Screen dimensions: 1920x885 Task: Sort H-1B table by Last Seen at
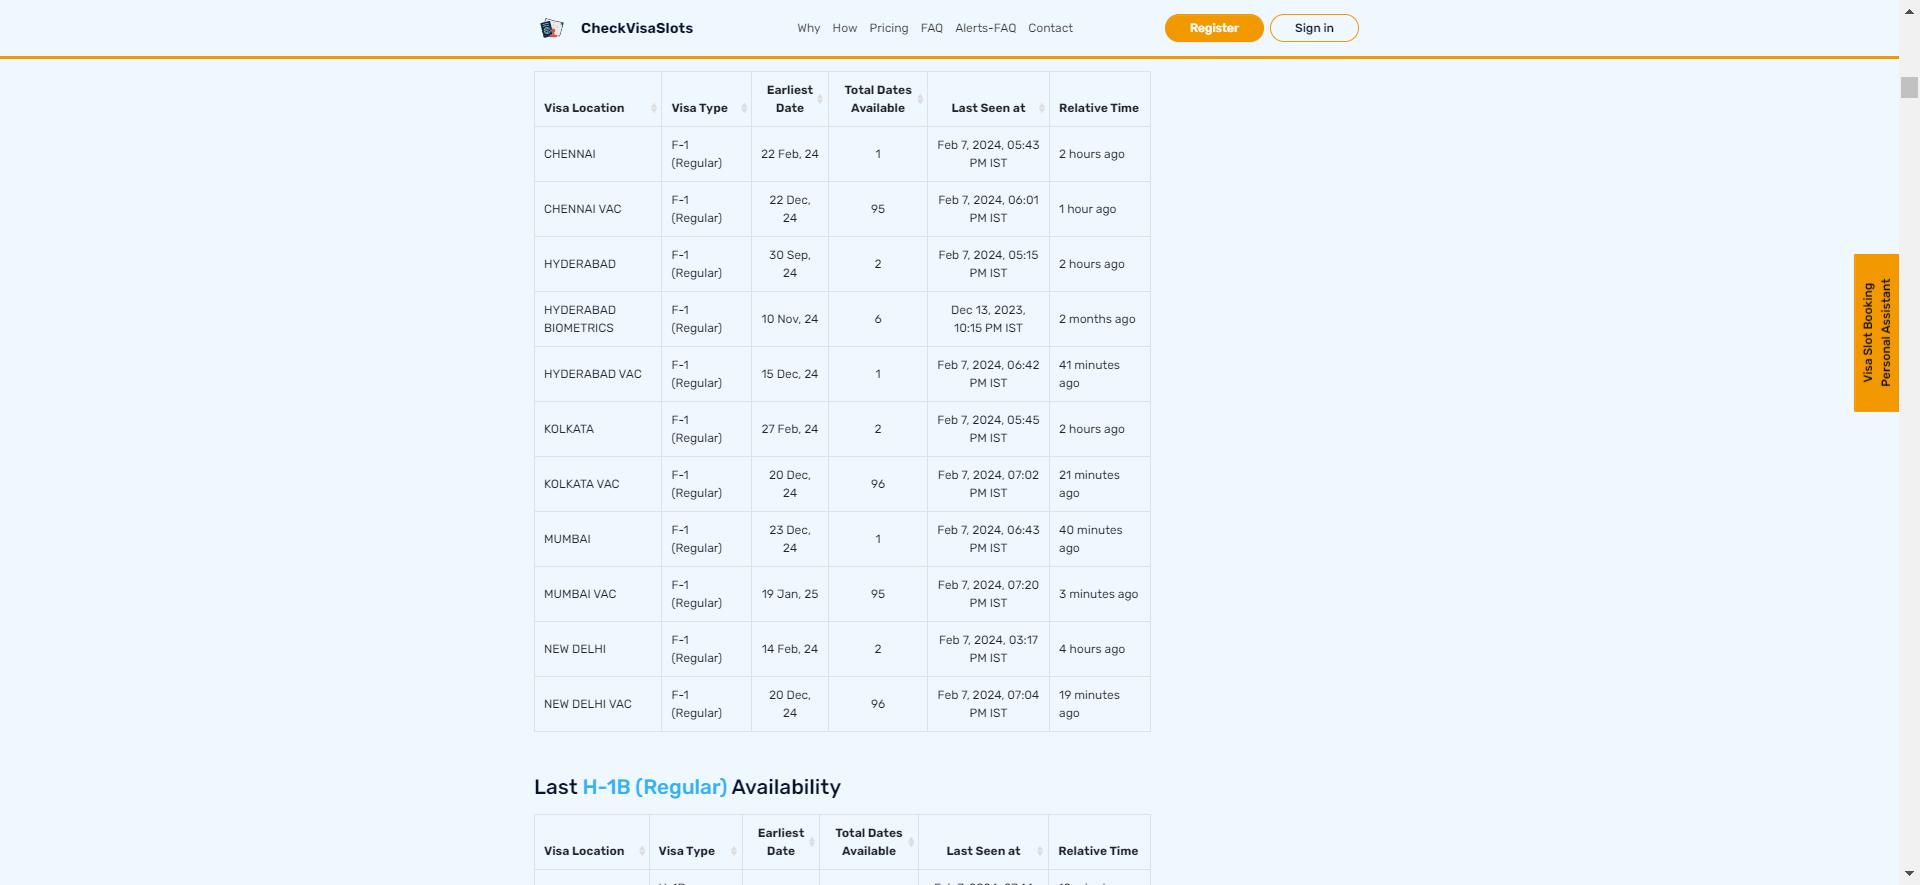(983, 842)
